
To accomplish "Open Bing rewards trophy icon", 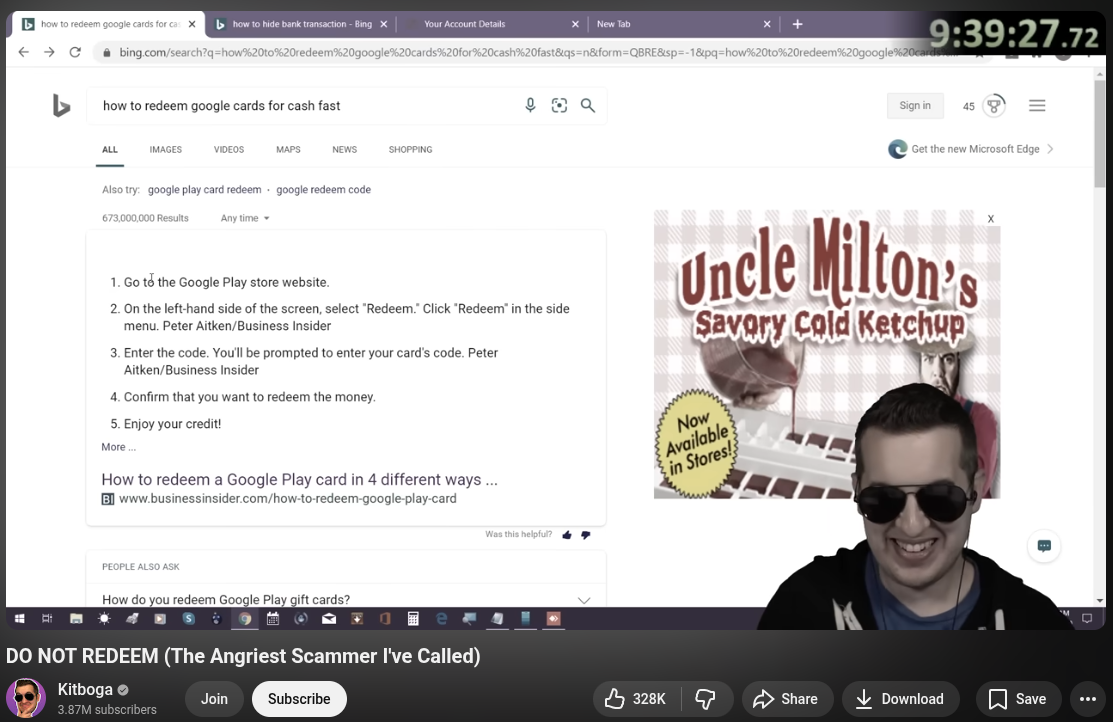I will pos(994,106).
